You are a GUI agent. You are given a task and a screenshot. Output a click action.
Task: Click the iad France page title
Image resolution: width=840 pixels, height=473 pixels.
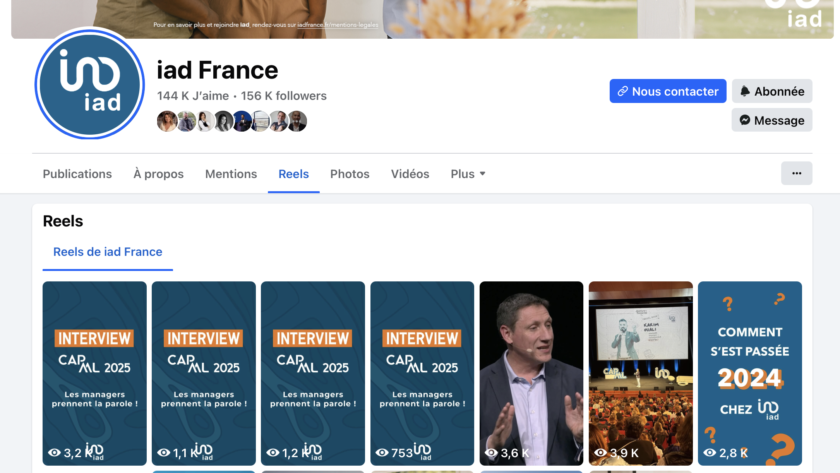218,70
